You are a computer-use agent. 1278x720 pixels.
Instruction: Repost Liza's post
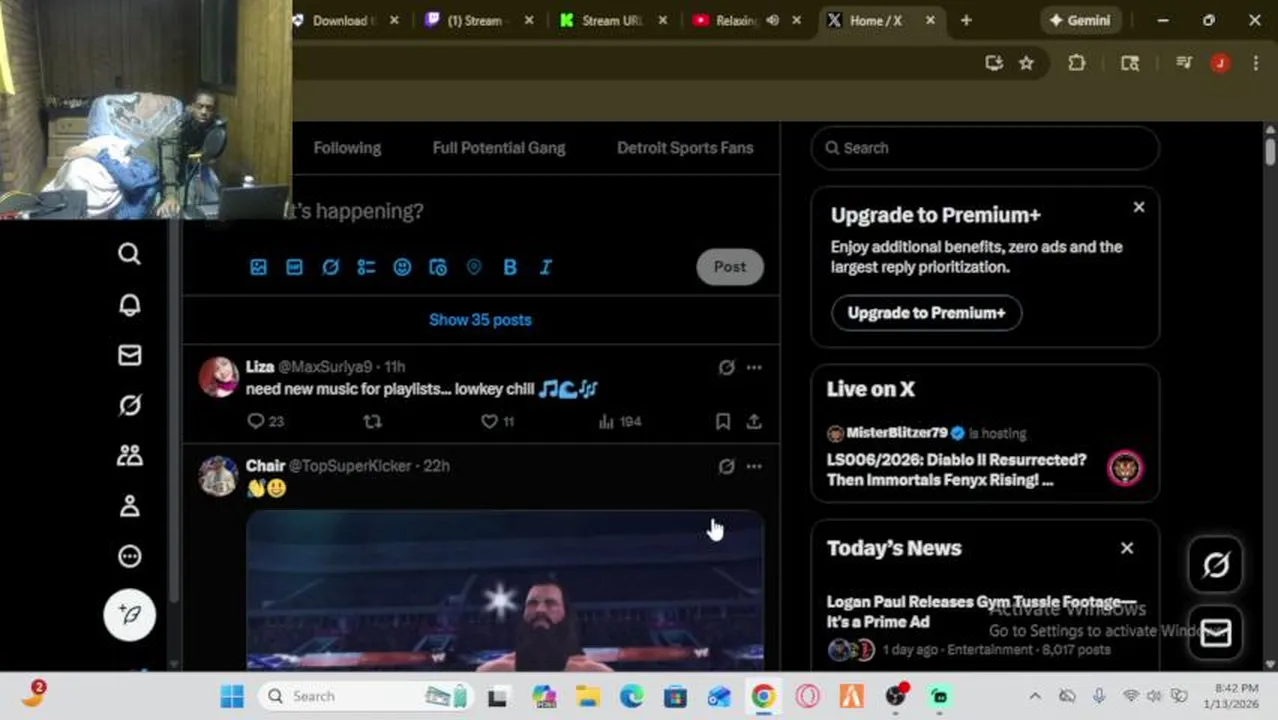pyautogui.click(x=372, y=421)
